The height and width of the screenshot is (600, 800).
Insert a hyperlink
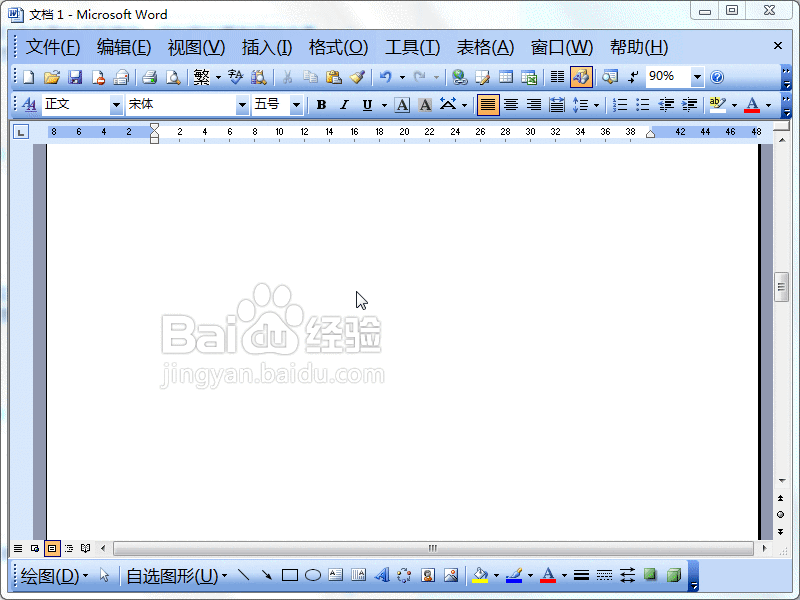tap(460, 77)
